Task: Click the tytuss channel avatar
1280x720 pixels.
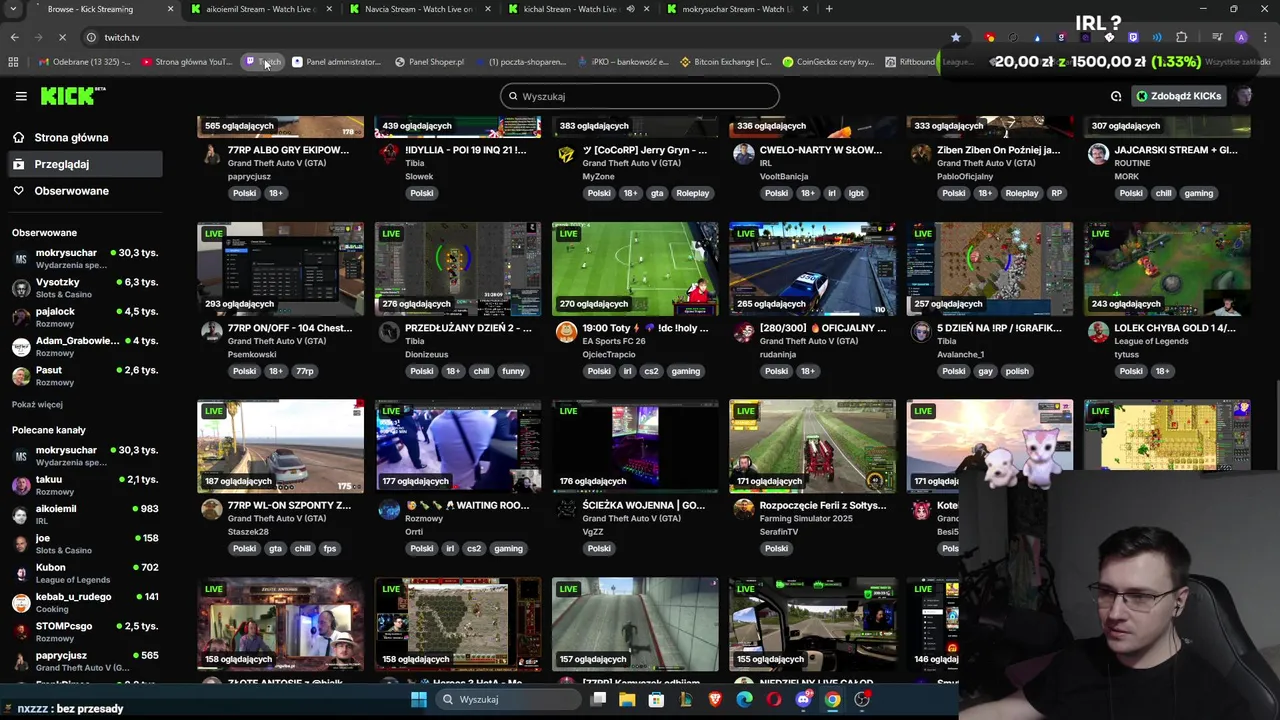Action: point(1098,332)
